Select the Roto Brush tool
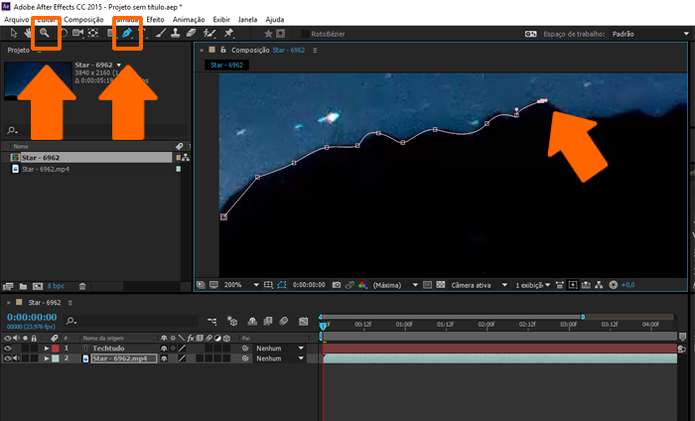The image size is (695, 421). [209, 33]
